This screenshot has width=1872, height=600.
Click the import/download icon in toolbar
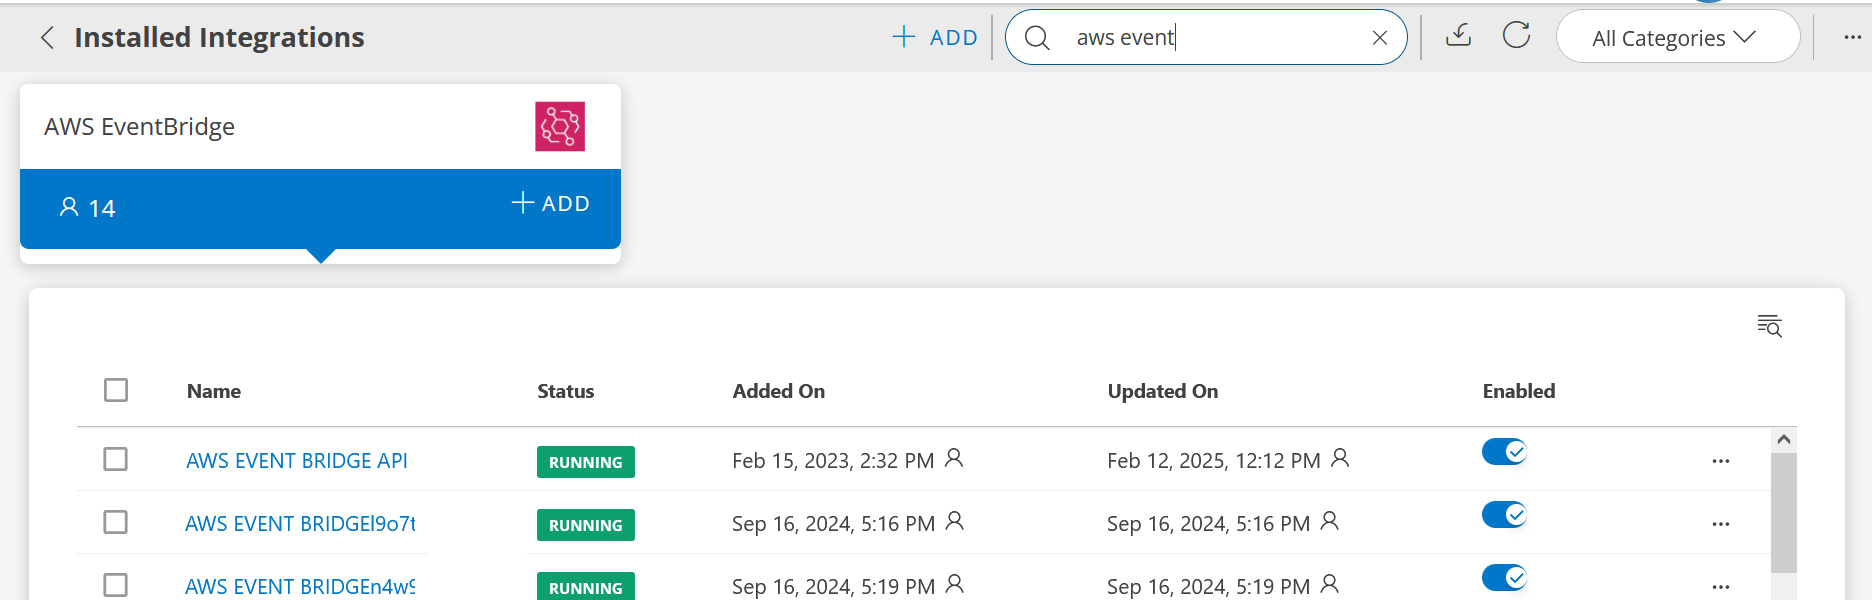point(1459,36)
